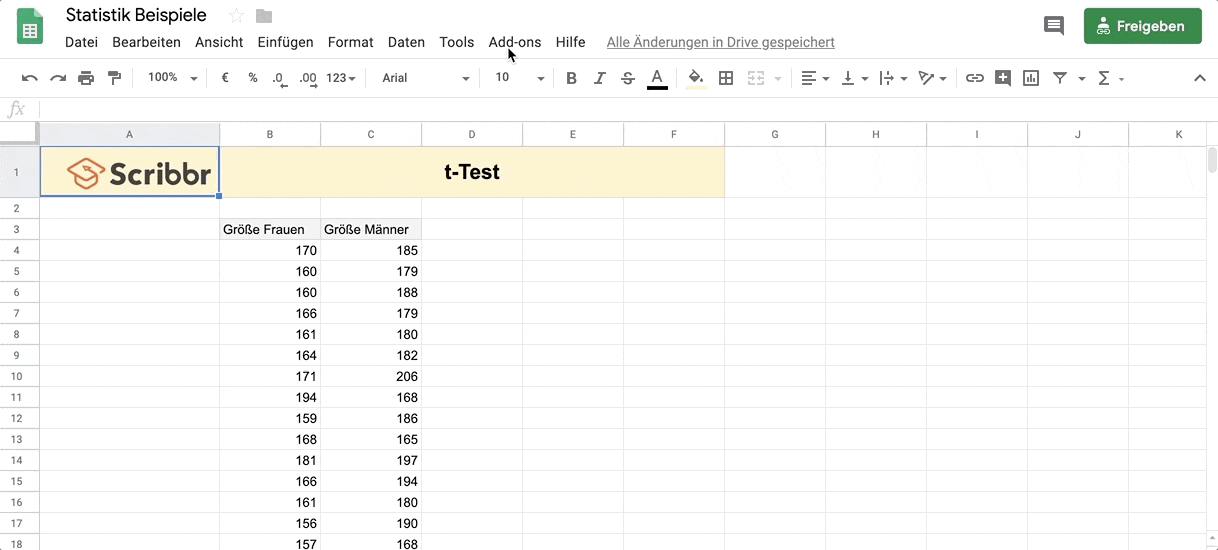The image size is (1218, 550).
Task: Open the Add-ons menu
Action: click(514, 42)
